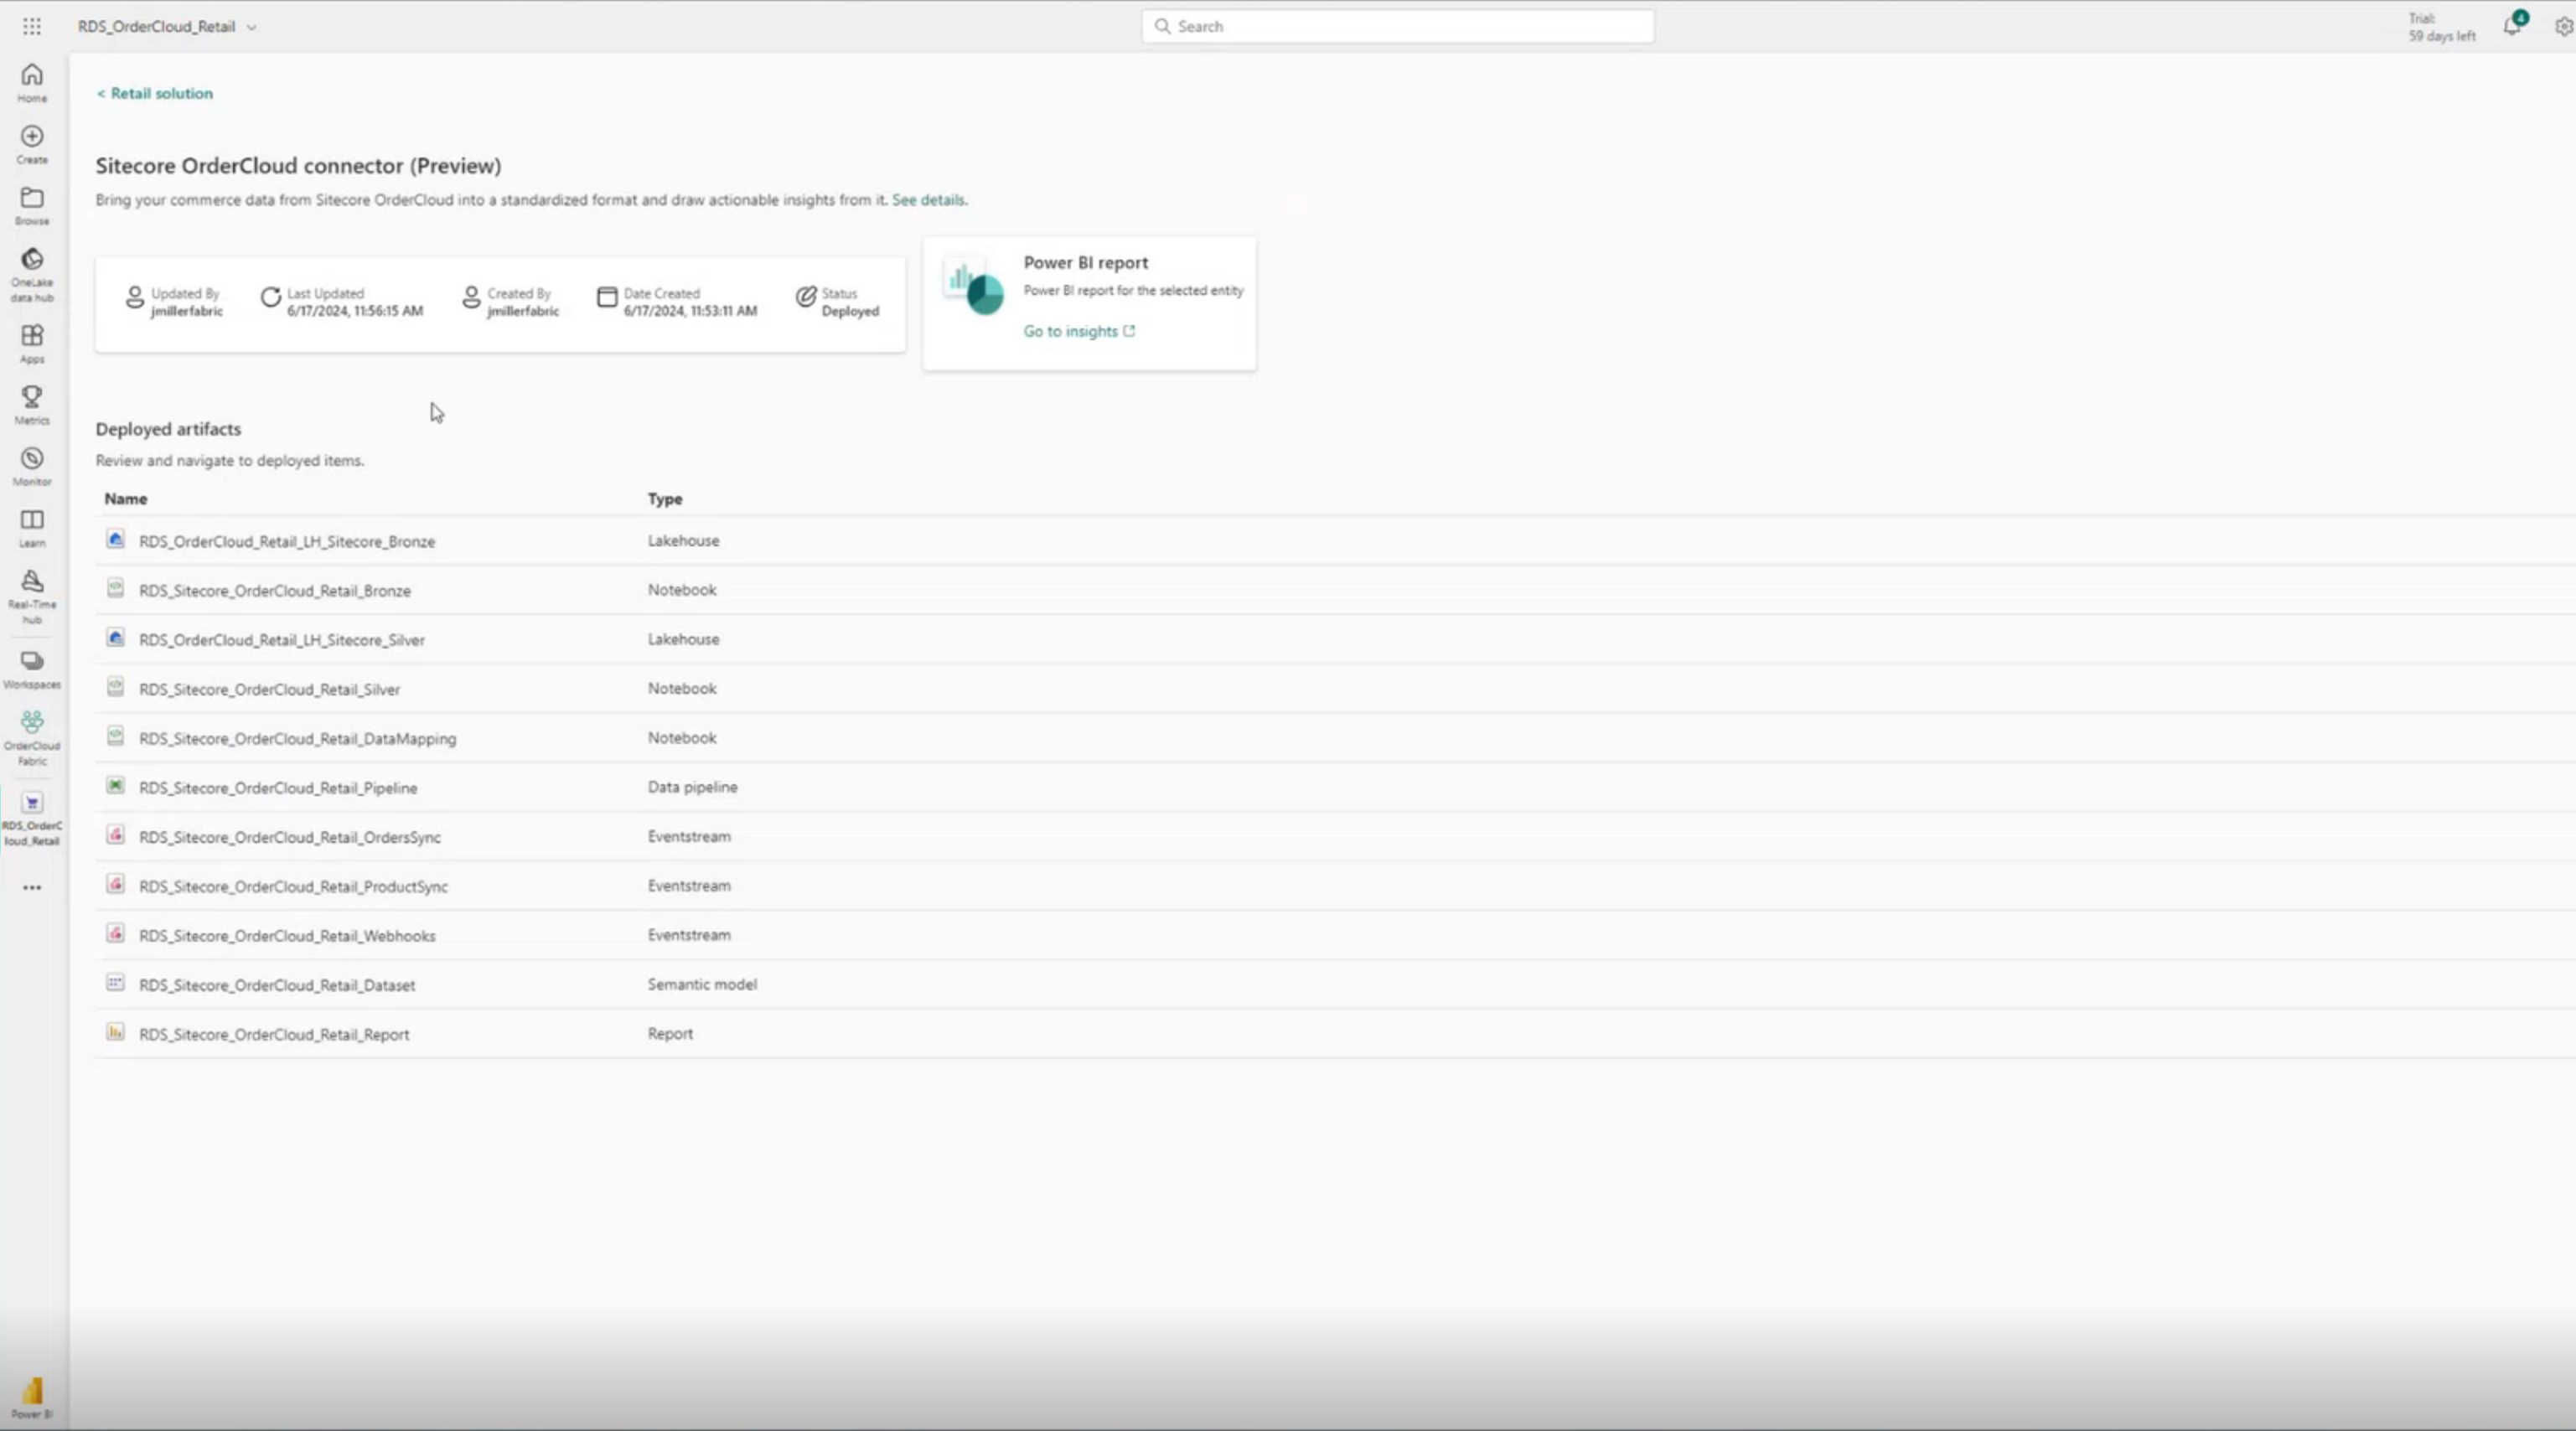The image size is (2576, 1431).
Task: Expand the RDS_OrderCloud_Retail workspace dropdown
Action: click(x=252, y=27)
